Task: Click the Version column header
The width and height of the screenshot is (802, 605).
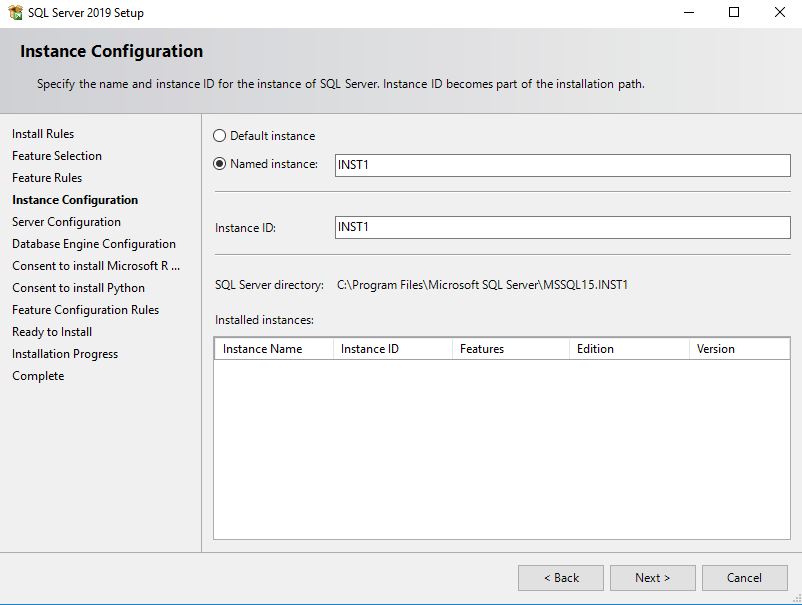Action: pos(740,348)
